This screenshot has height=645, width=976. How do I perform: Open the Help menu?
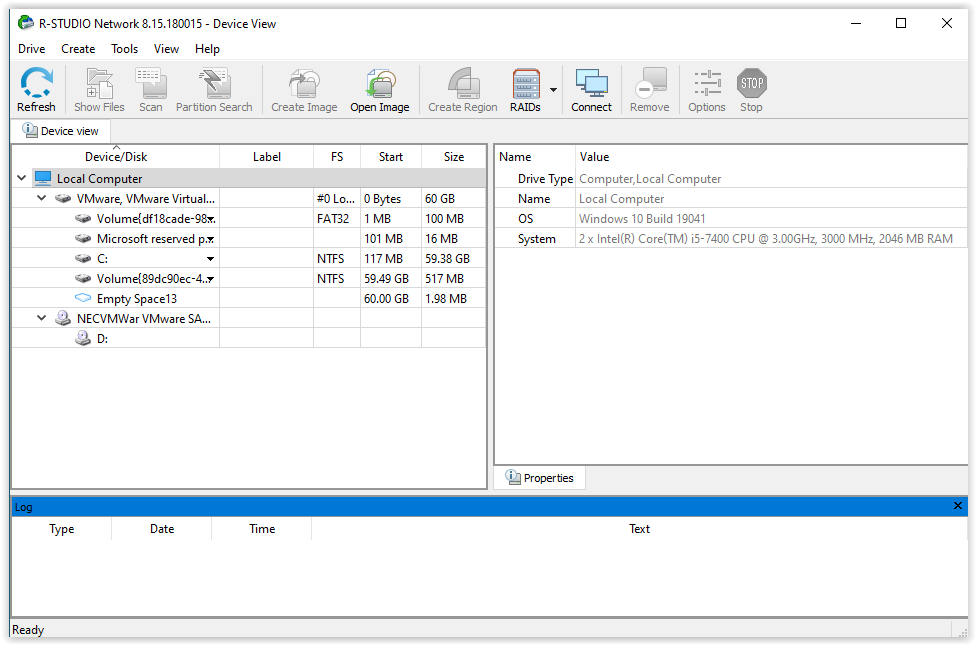pyautogui.click(x=207, y=49)
